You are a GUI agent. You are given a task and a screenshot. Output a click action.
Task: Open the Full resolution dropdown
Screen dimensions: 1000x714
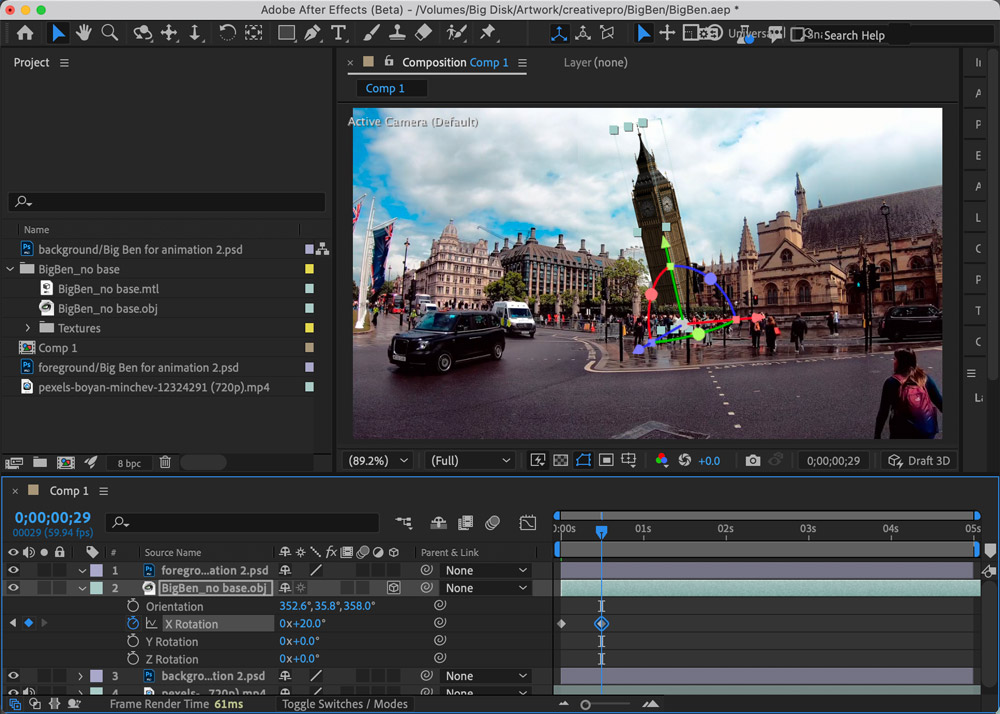[469, 461]
